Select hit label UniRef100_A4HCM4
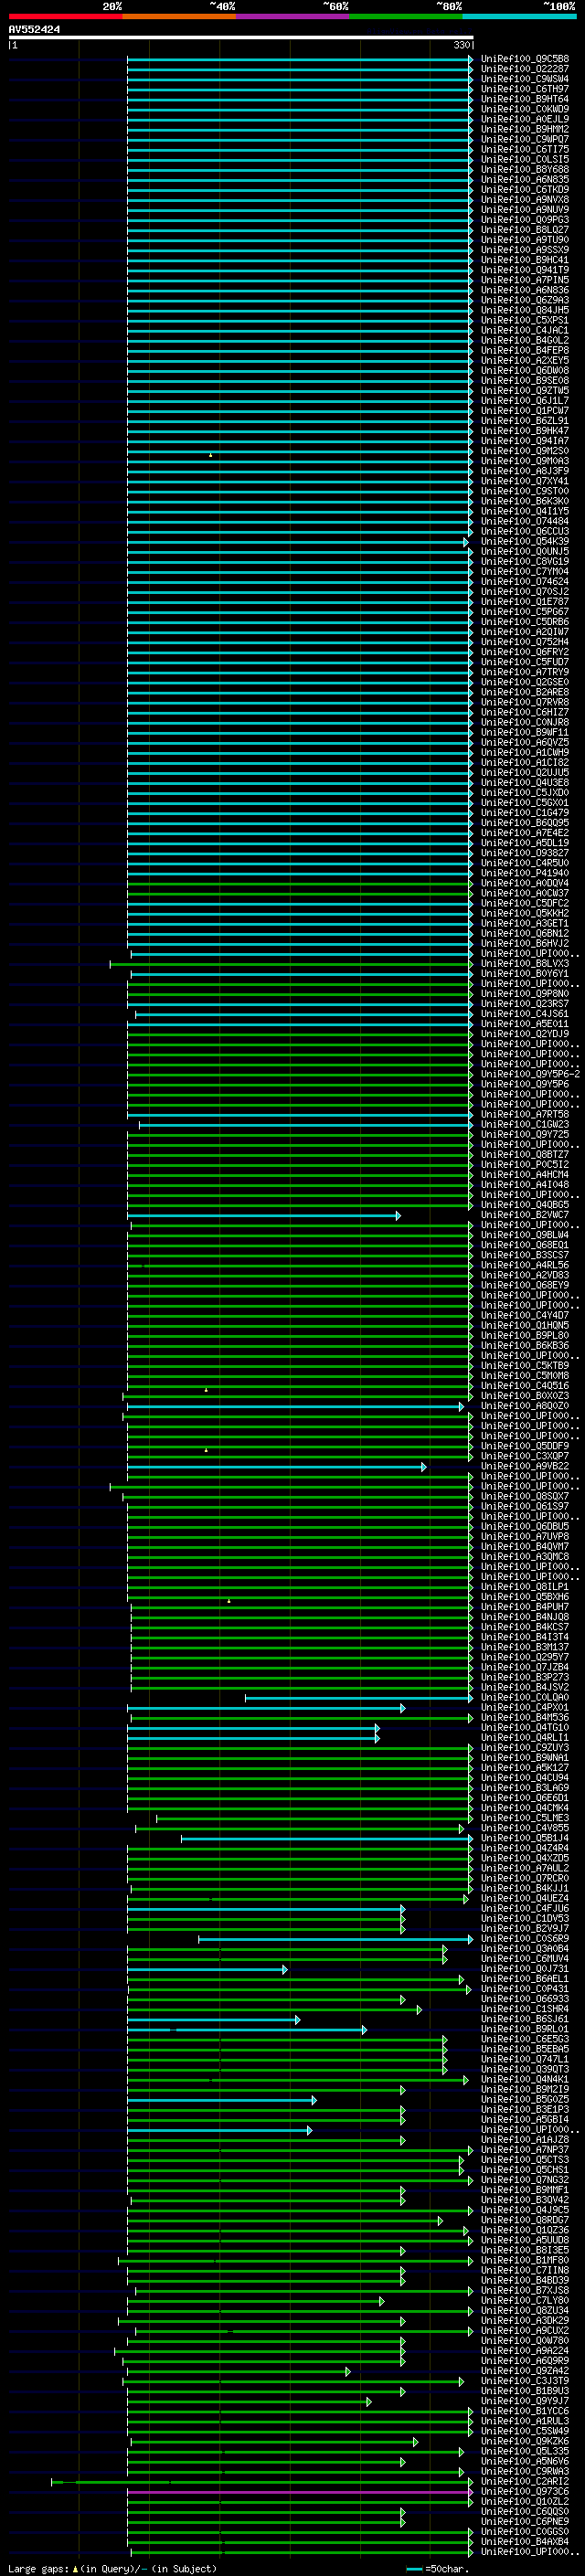This screenshot has width=585, height=2576. point(524,1174)
